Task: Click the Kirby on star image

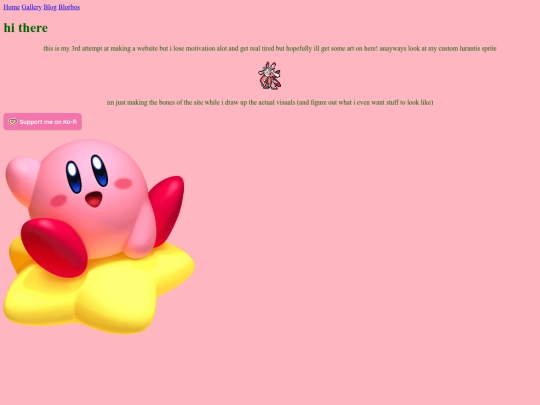Action: coord(99,236)
